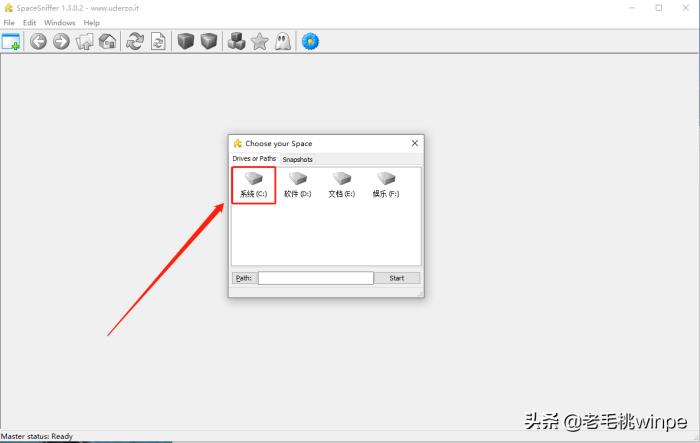Click the Go Home house icon

108,41
